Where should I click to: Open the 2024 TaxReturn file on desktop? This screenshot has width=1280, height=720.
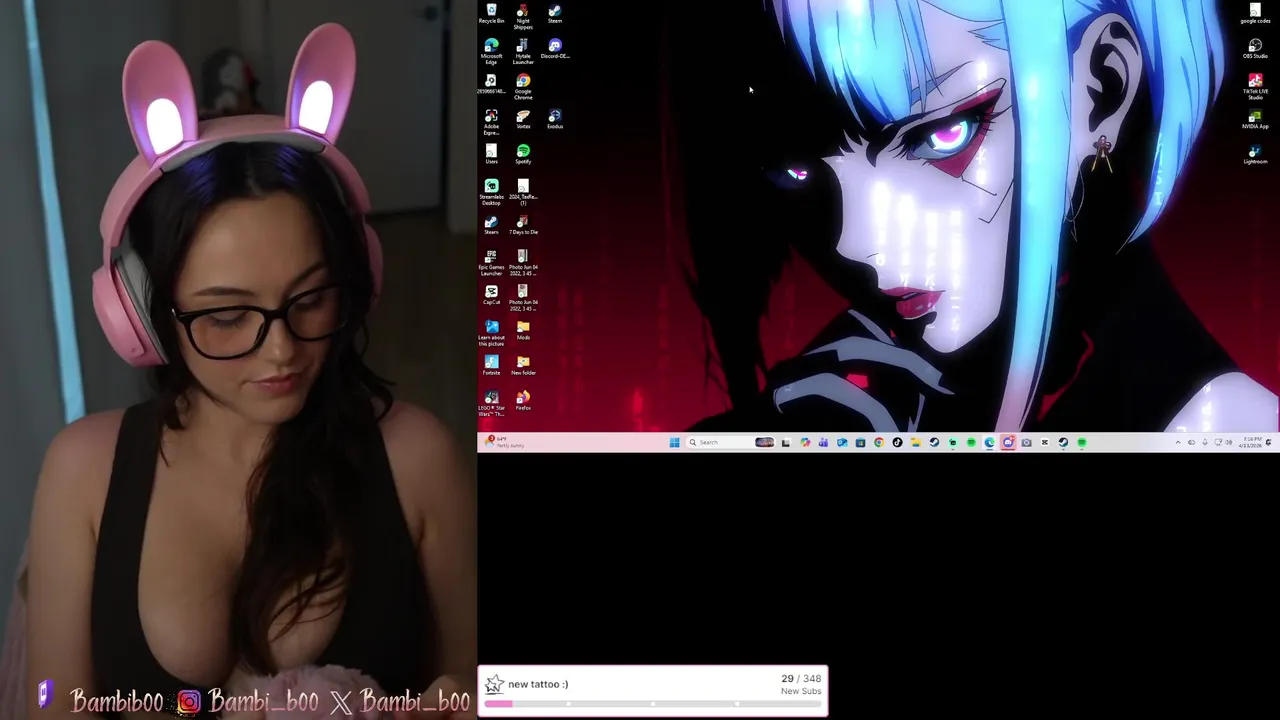pyautogui.click(x=523, y=192)
